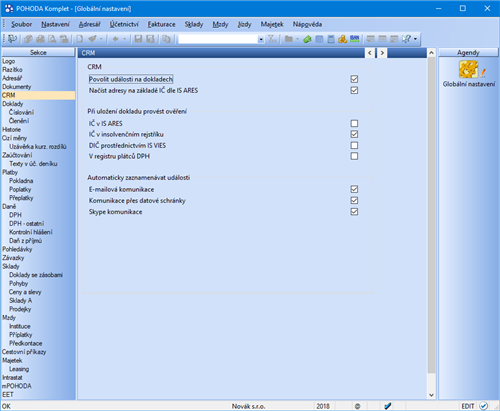Click the blue table icon in toolbar
Screen dimensions: 500x411
(319, 39)
